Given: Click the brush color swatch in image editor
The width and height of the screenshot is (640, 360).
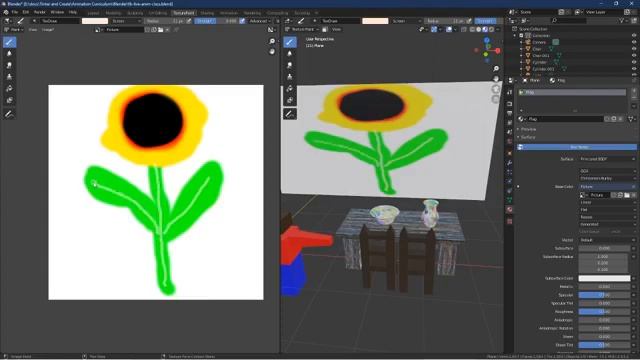Looking at the screenshot, I should click(95, 21).
